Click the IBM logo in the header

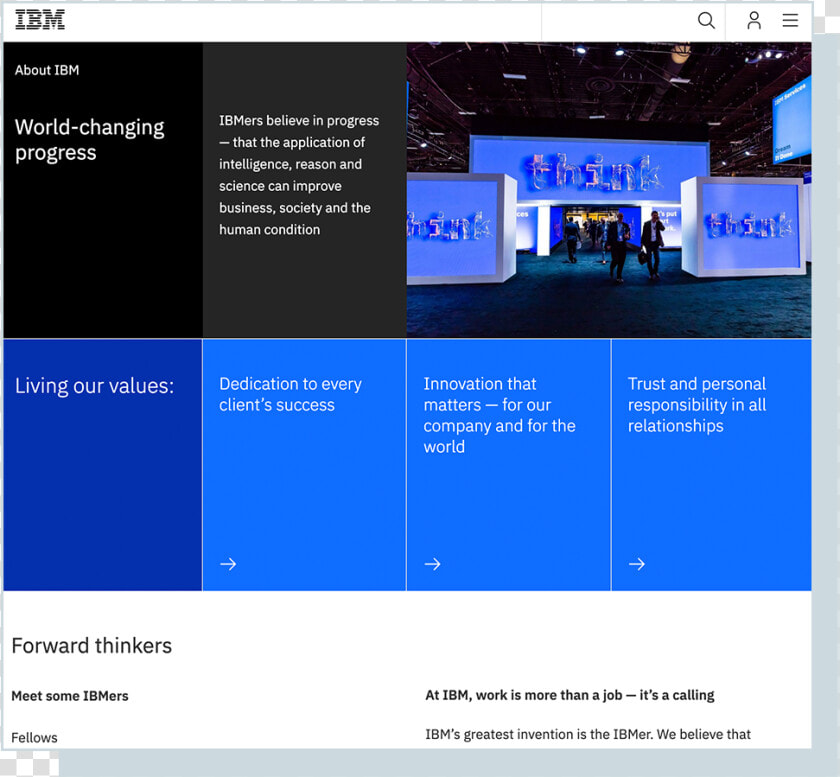(x=40, y=20)
